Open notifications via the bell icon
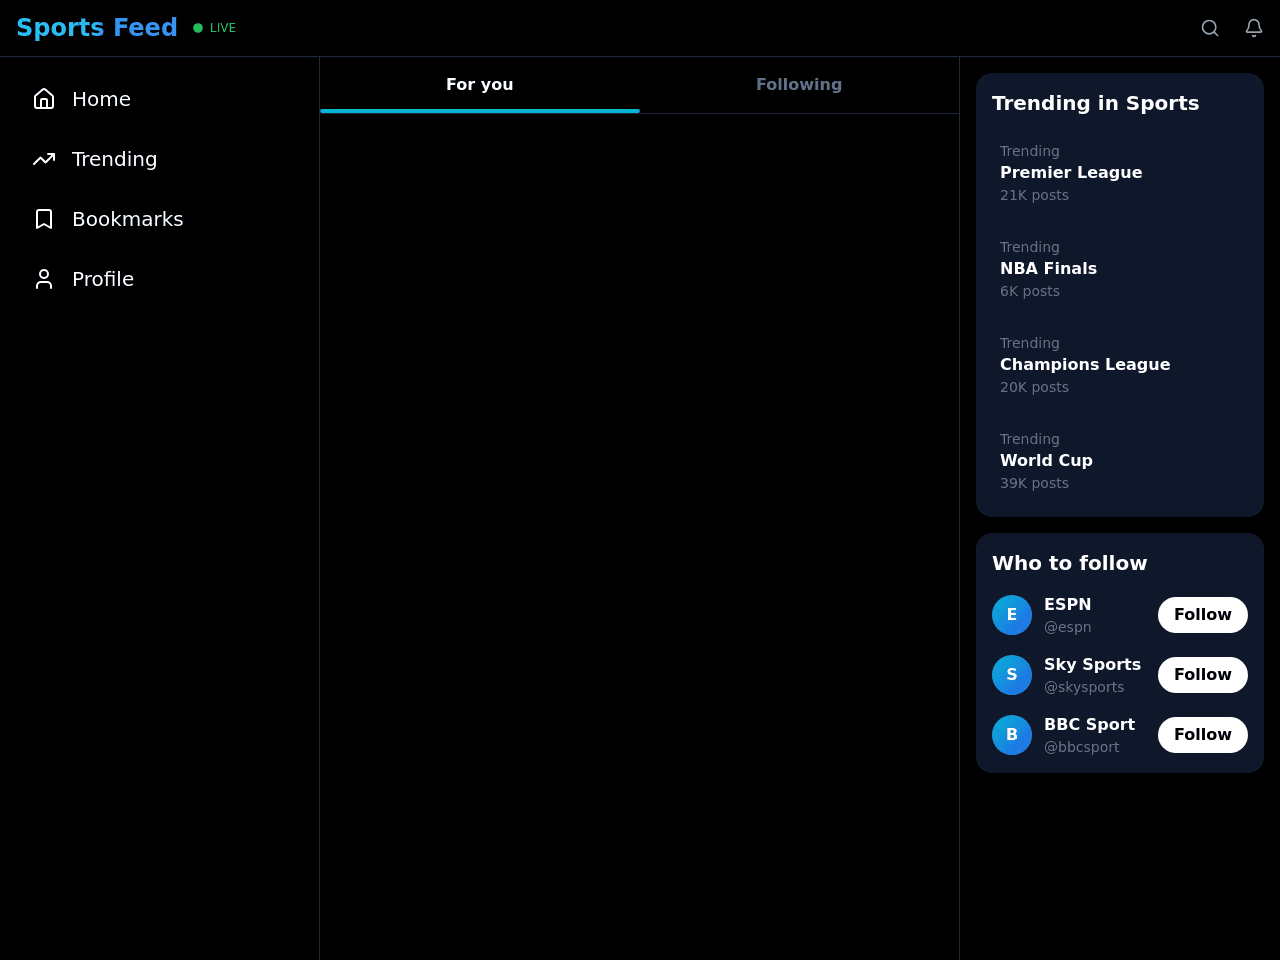Viewport: 1280px width, 960px height. pos(1254,28)
